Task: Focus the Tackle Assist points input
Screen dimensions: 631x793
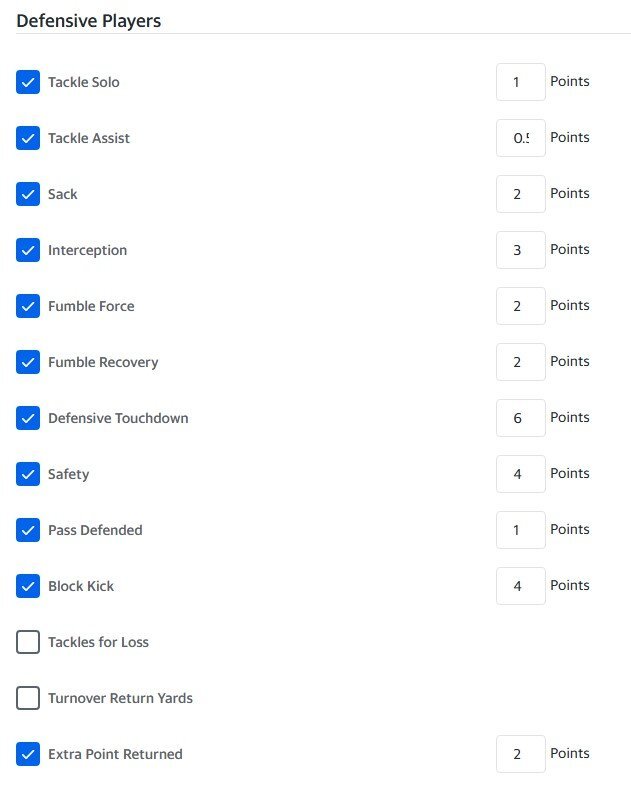Action: point(521,138)
